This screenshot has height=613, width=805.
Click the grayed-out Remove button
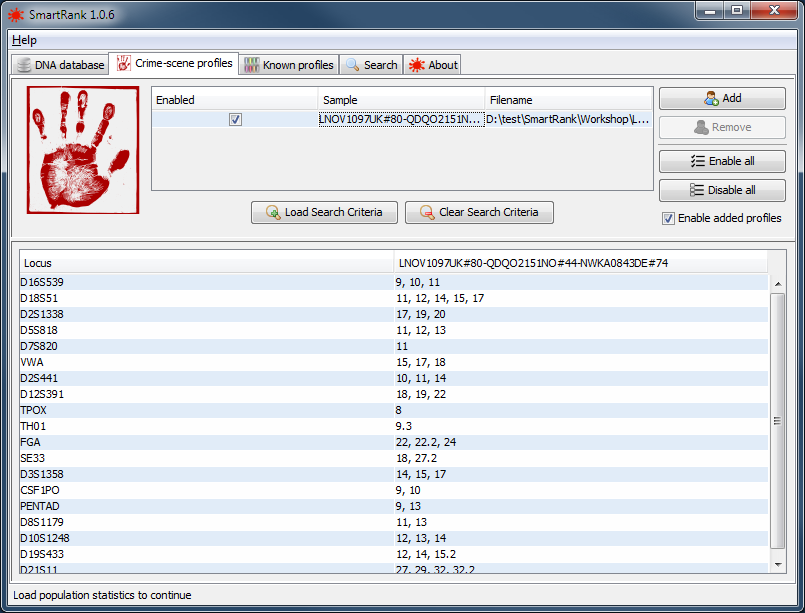click(x=722, y=127)
